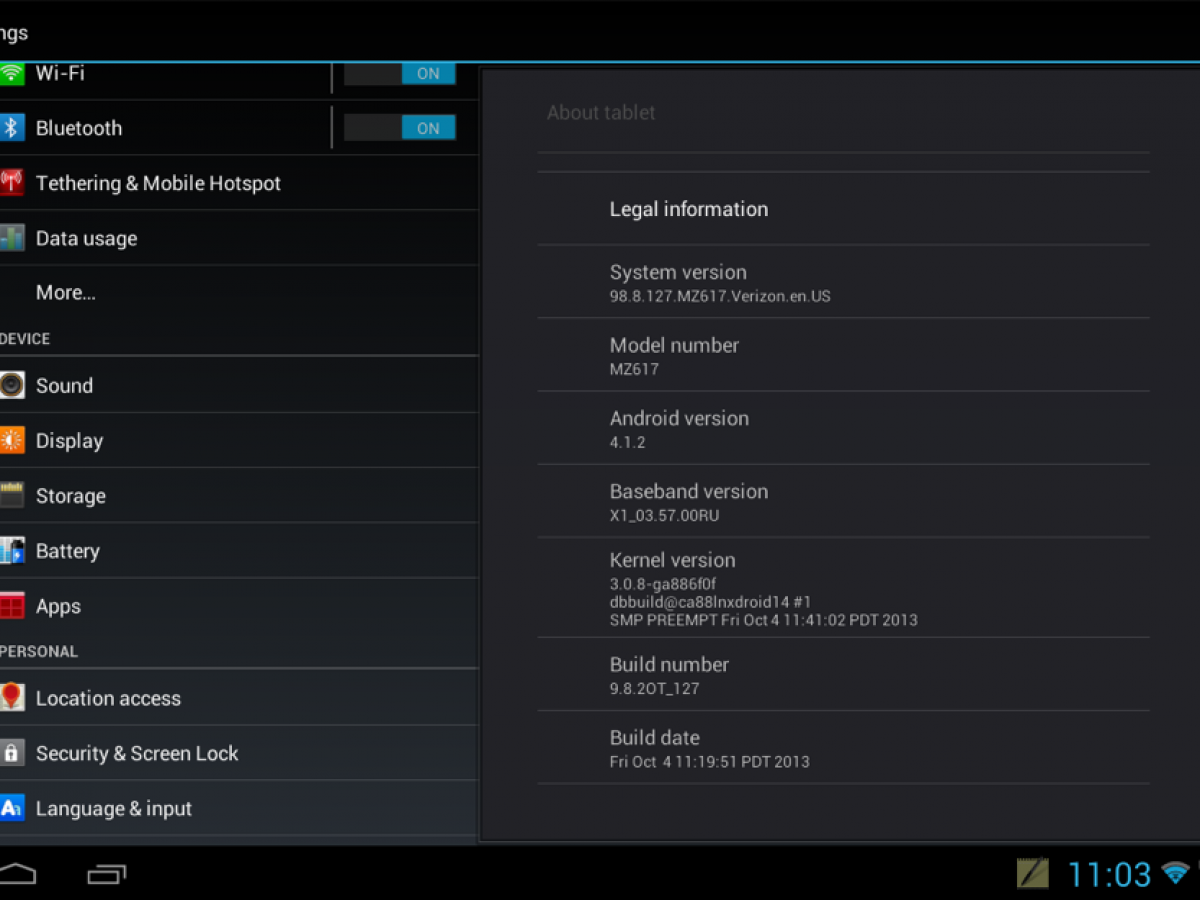Expand the More... network settings
Viewport: 1200px width, 900px height.
click(66, 293)
